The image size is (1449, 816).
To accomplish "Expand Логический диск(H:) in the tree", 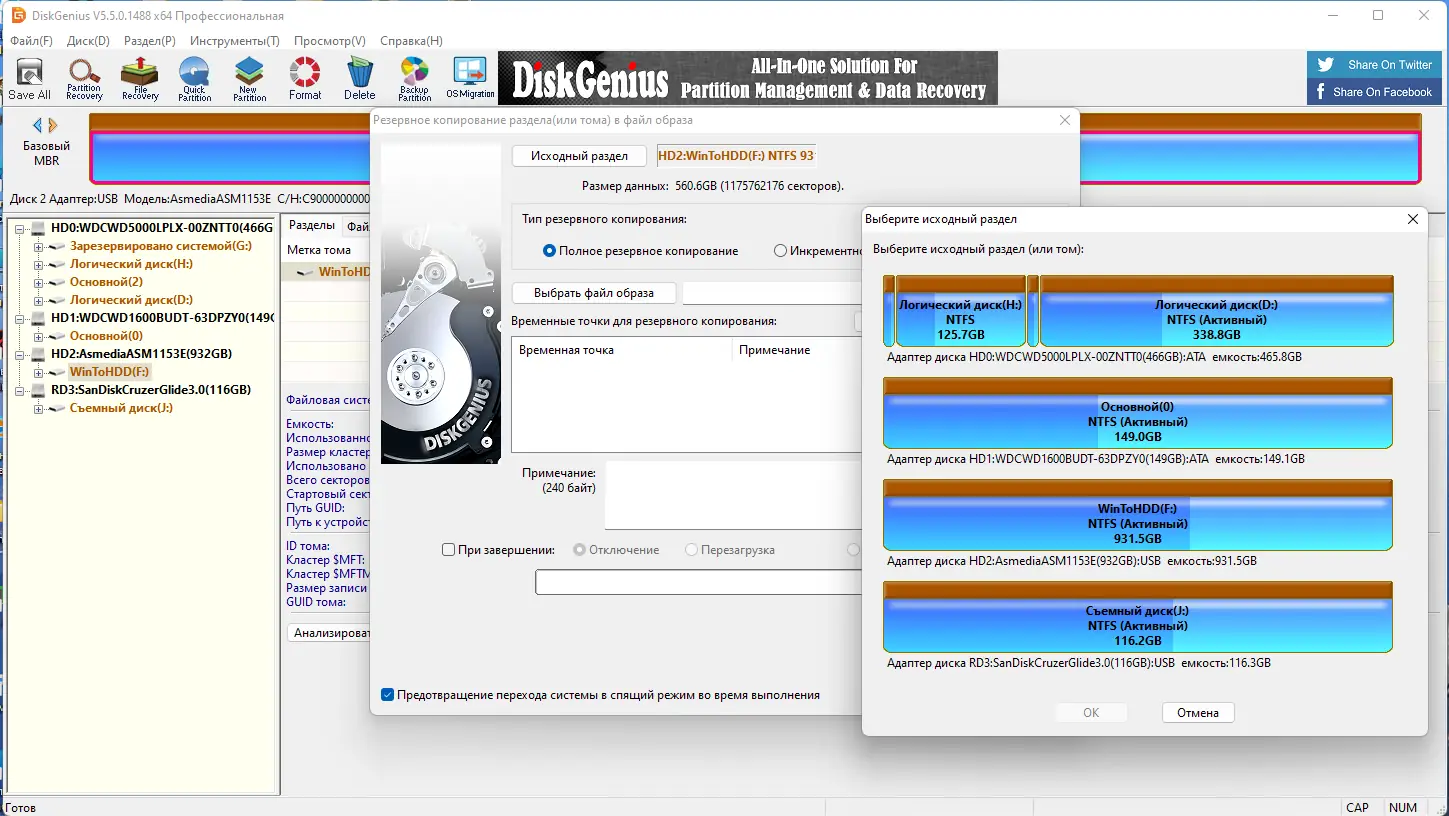I will click(x=39, y=264).
